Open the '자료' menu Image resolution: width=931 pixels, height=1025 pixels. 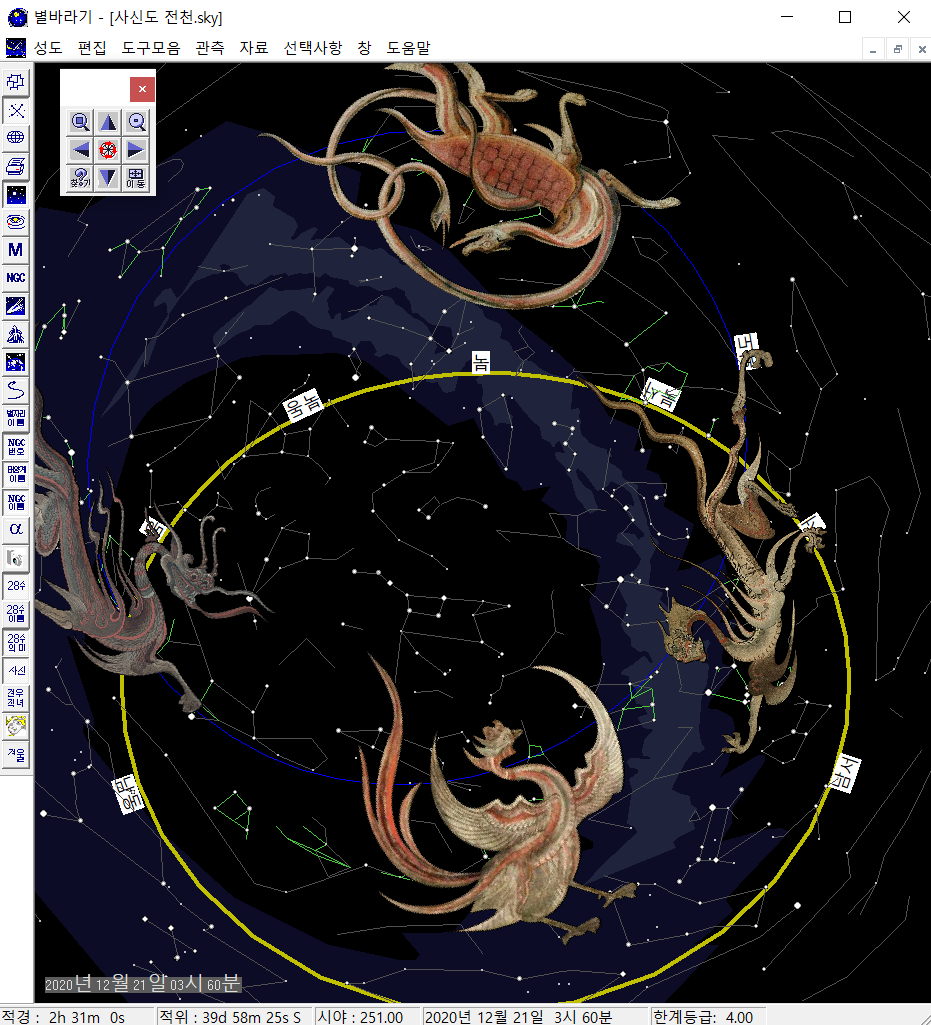254,48
